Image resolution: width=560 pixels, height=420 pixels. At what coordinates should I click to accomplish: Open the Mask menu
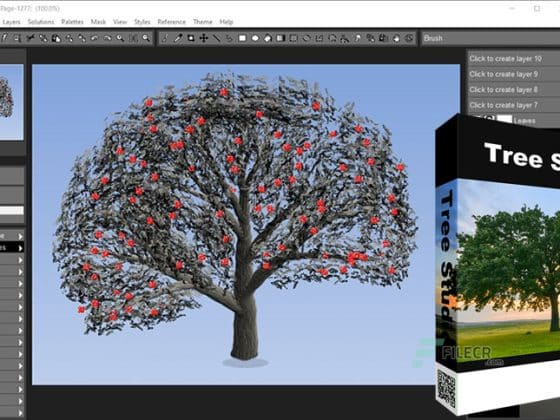click(98, 22)
